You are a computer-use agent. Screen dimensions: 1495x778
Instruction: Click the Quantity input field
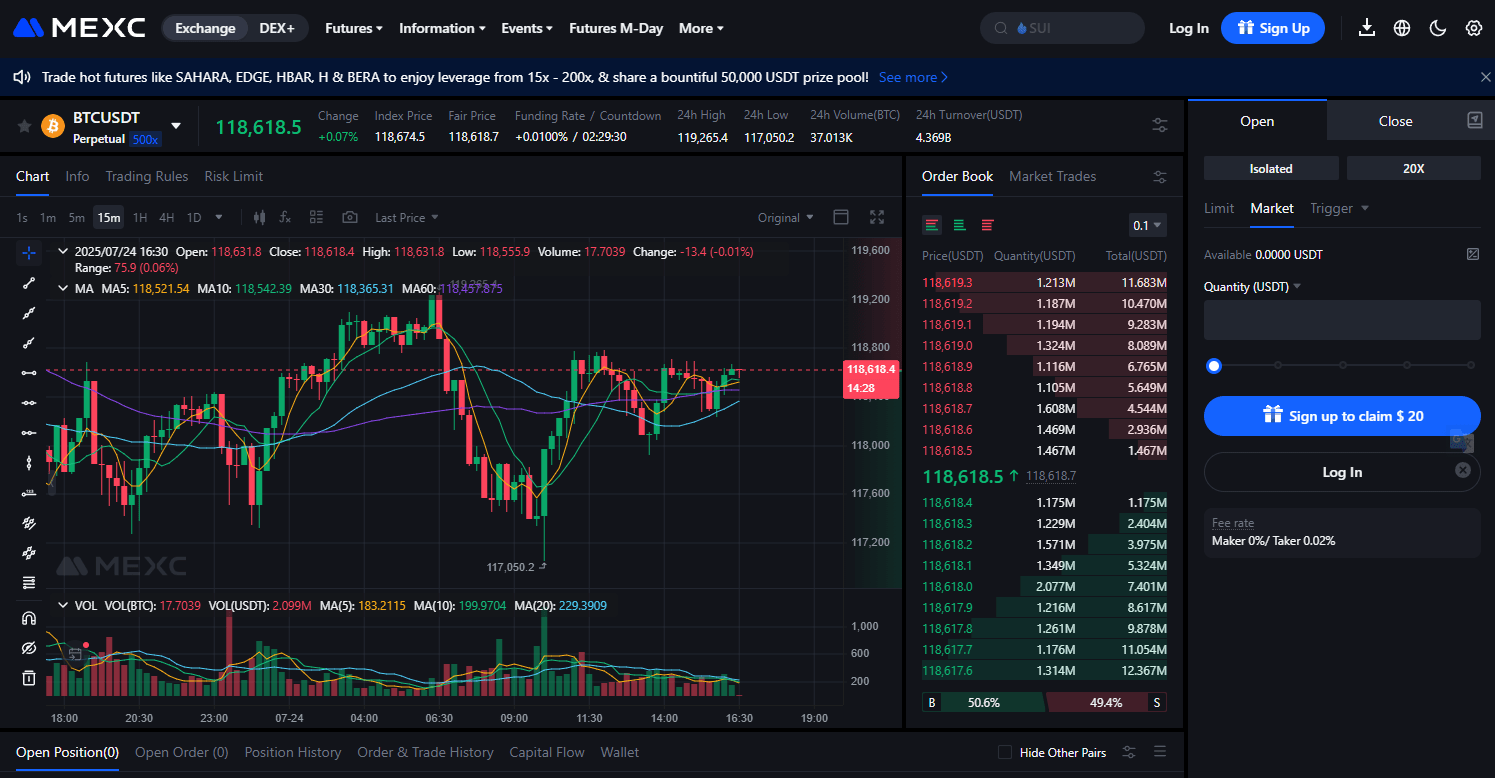1342,320
